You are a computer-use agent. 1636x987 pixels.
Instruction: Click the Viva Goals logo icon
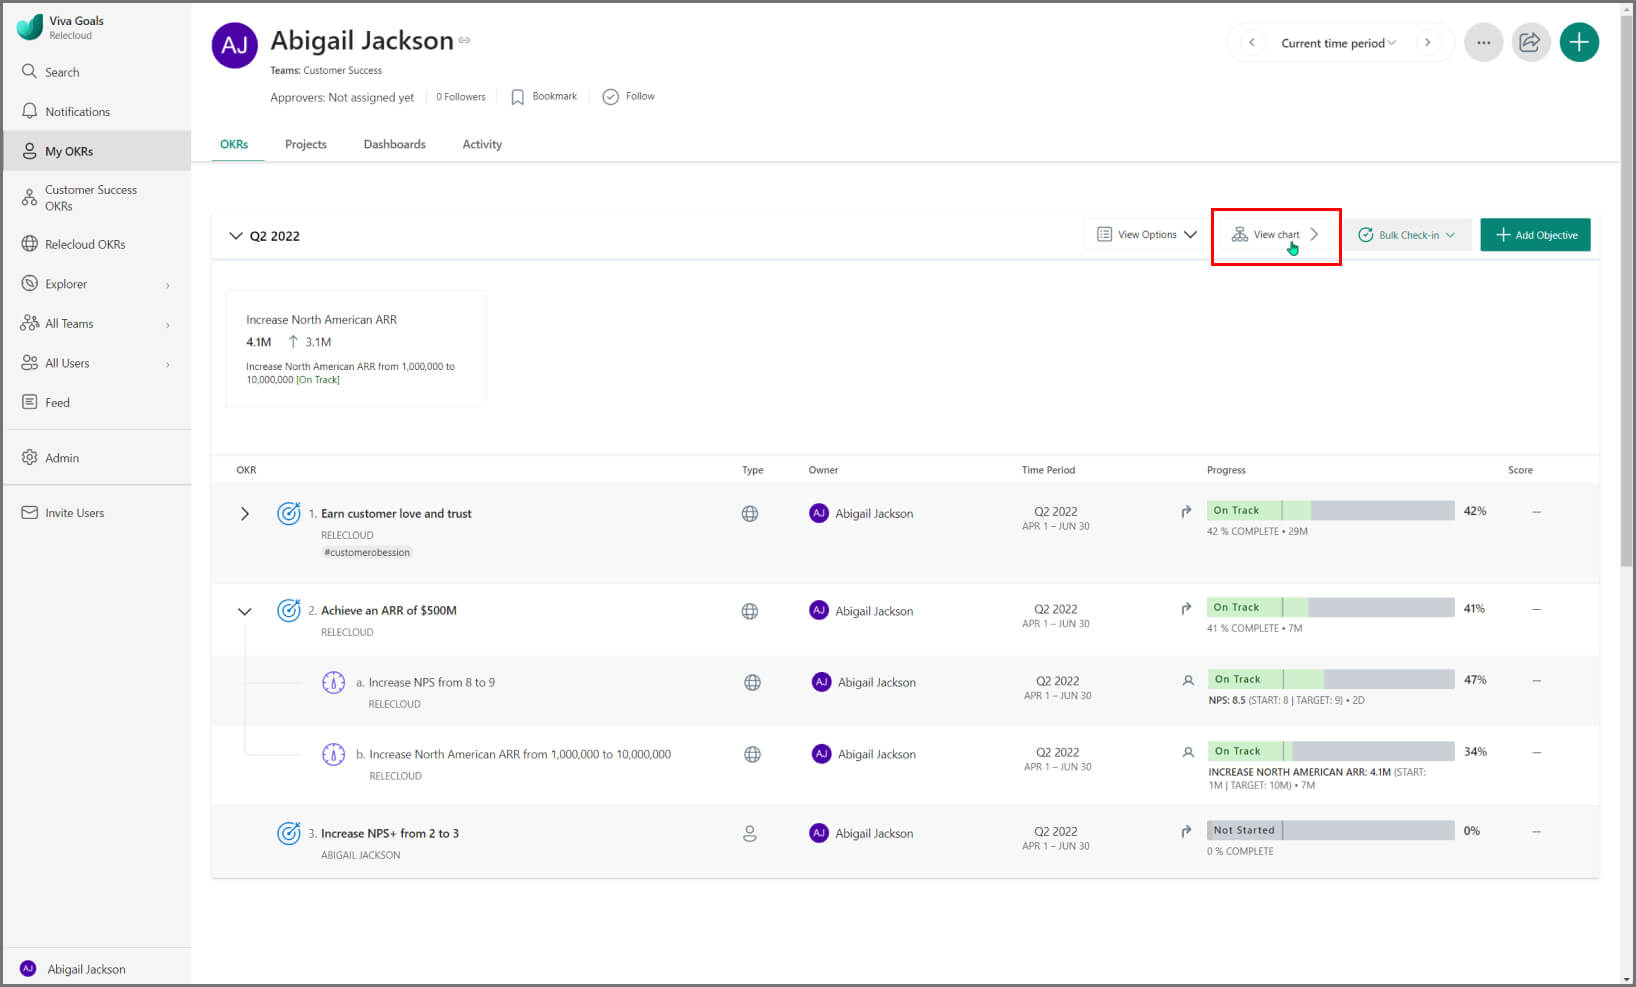29,27
